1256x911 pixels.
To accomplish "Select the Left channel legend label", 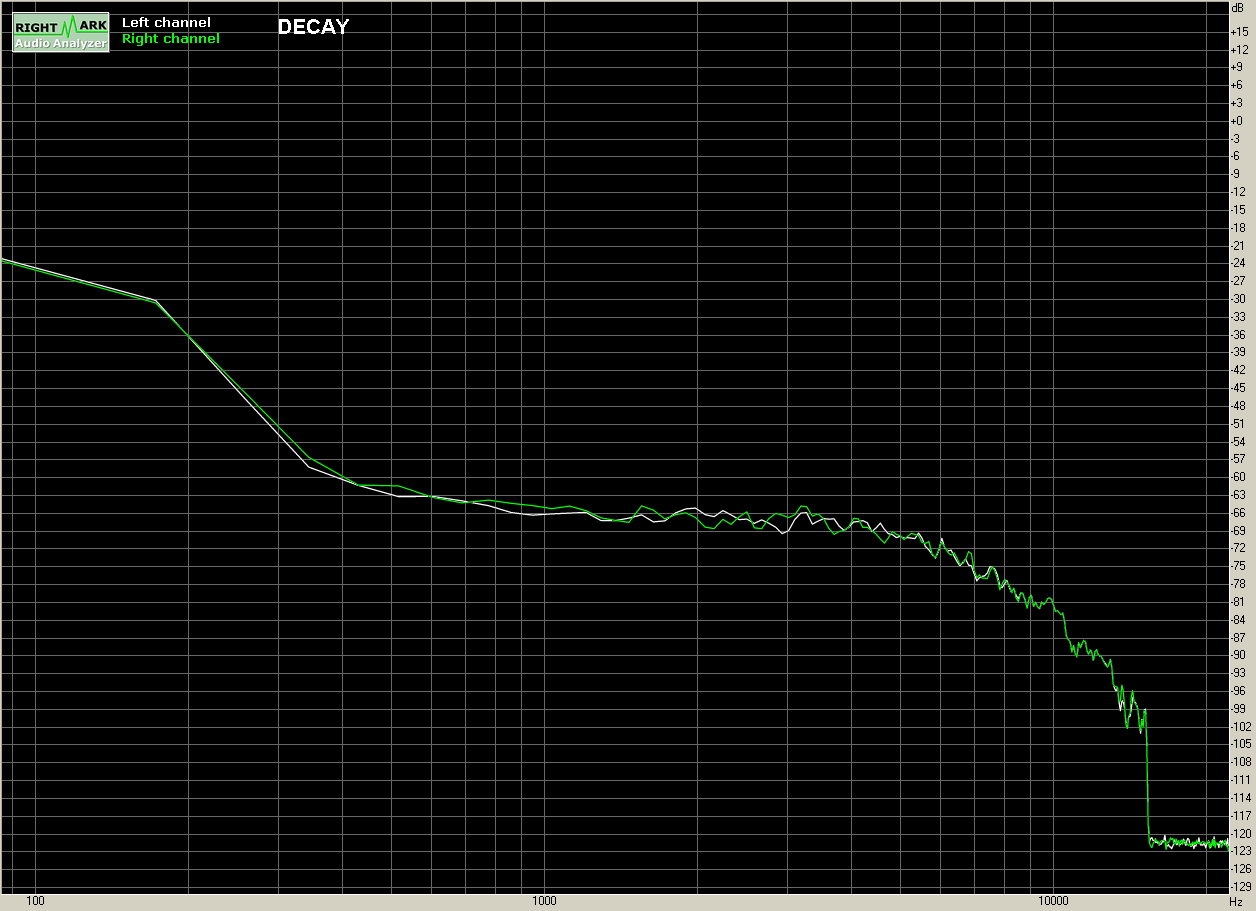I will tap(166, 23).
